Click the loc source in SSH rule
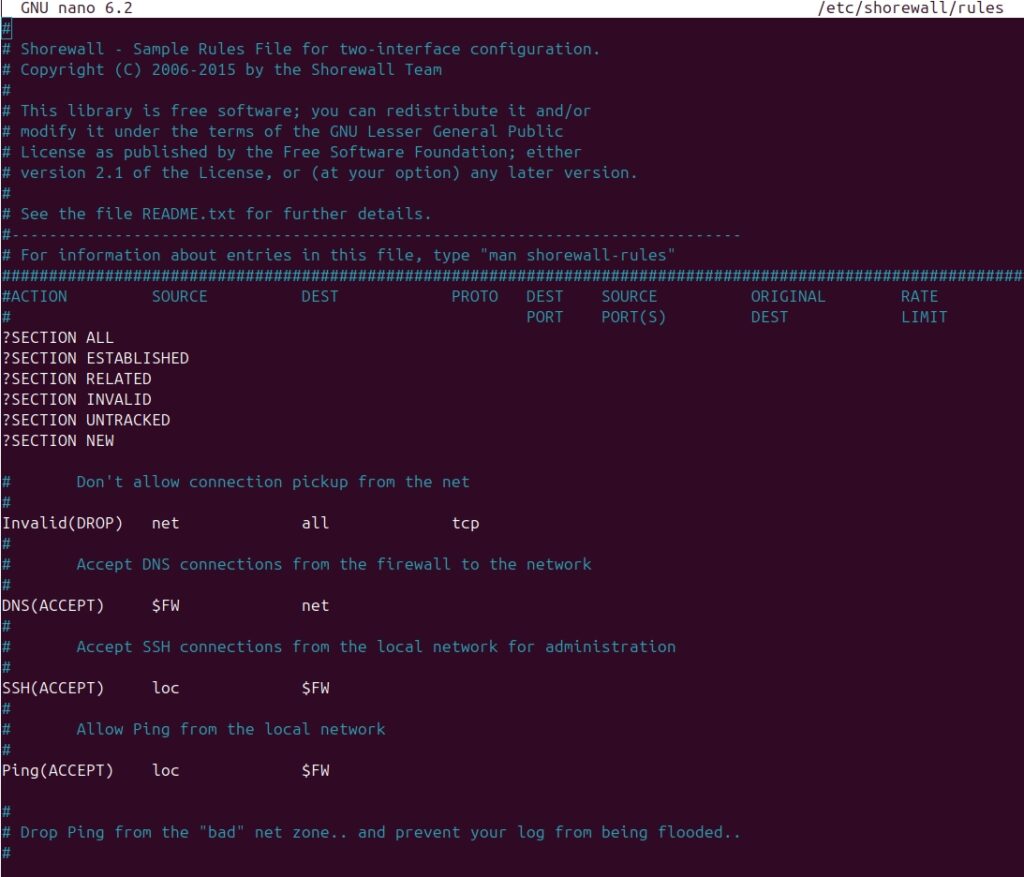The width and height of the screenshot is (1024, 877). point(166,688)
